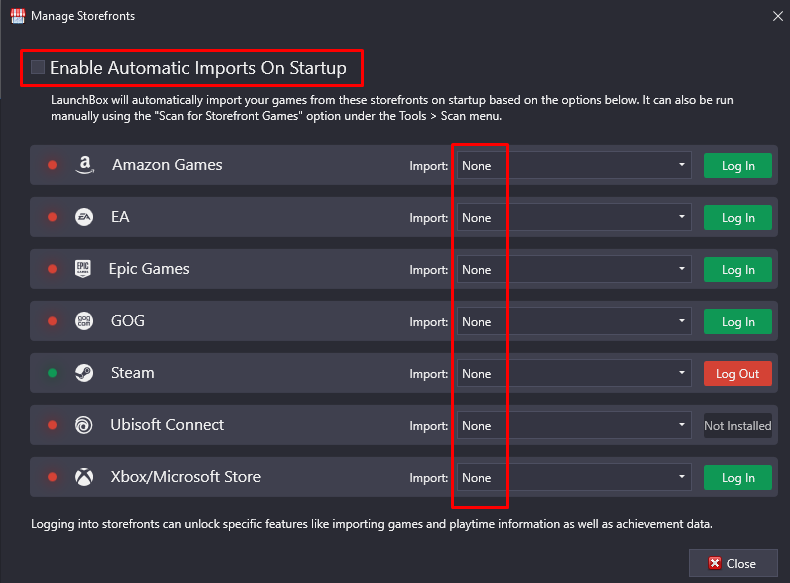Viewport: 790px width, 583px height.
Task: Click the Import label in Steam row
Action: click(x=428, y=374)
